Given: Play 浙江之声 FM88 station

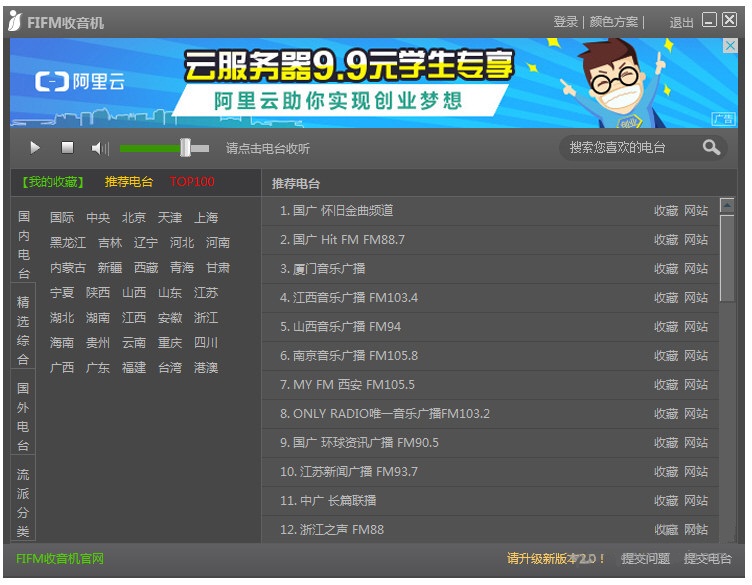Looking at the screenshot, I should [x=332, y=530].
